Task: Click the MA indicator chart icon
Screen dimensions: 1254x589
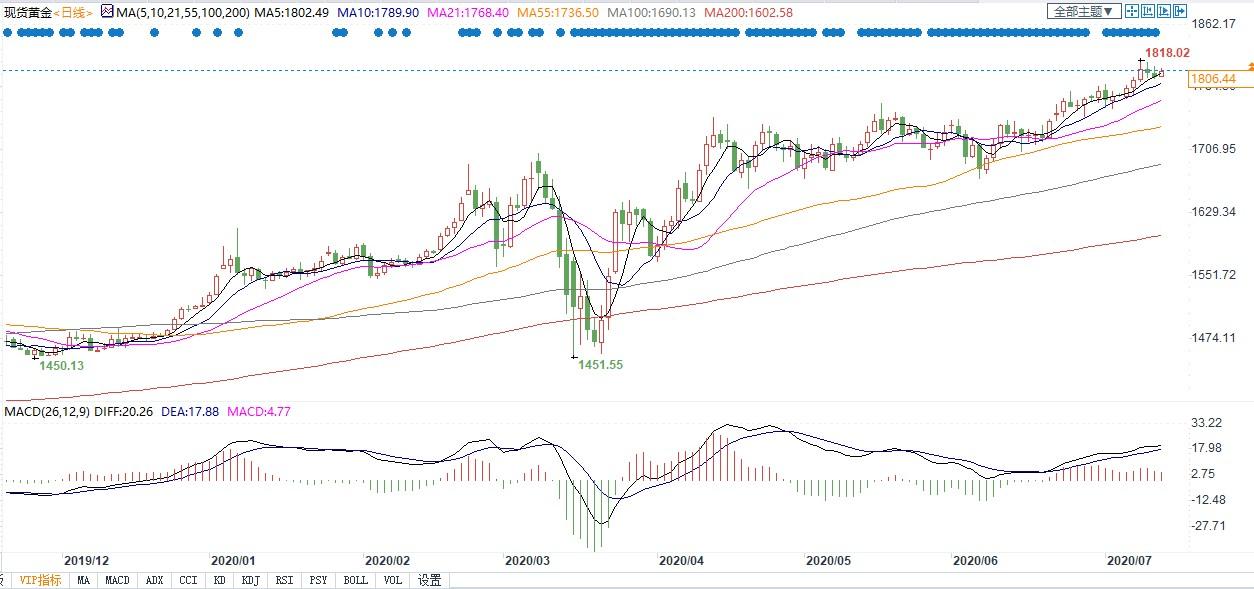Action: pyautogui.click(x=106, y=12)
